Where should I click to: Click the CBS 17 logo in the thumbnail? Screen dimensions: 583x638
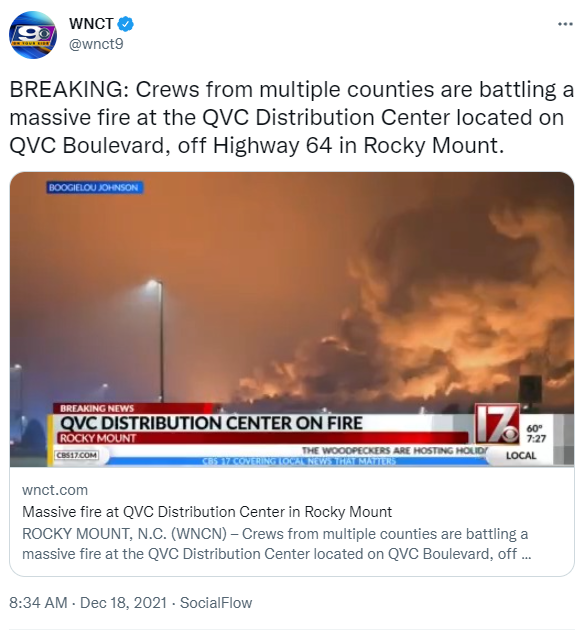click(x=497, y=424)
